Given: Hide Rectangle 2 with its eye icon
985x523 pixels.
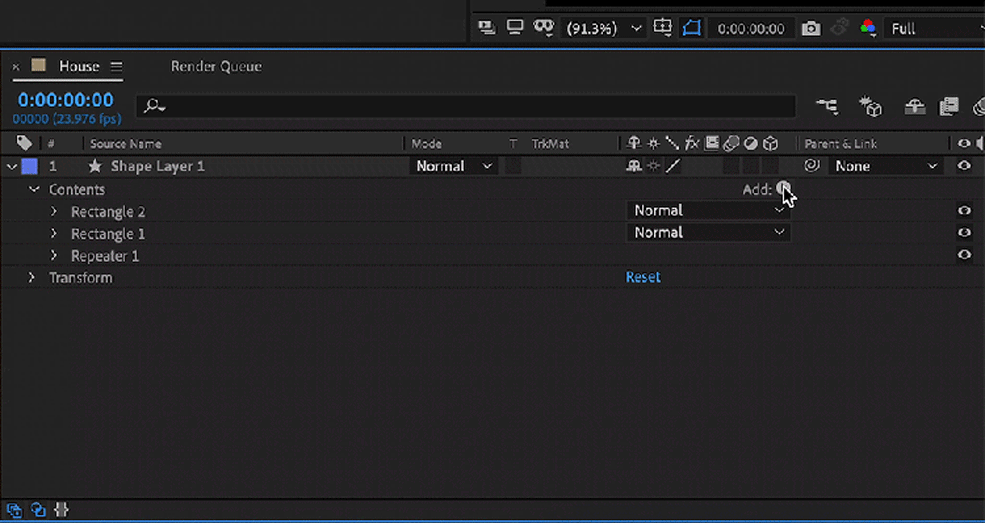Looking at the screenshot, I should pos(964,210).
